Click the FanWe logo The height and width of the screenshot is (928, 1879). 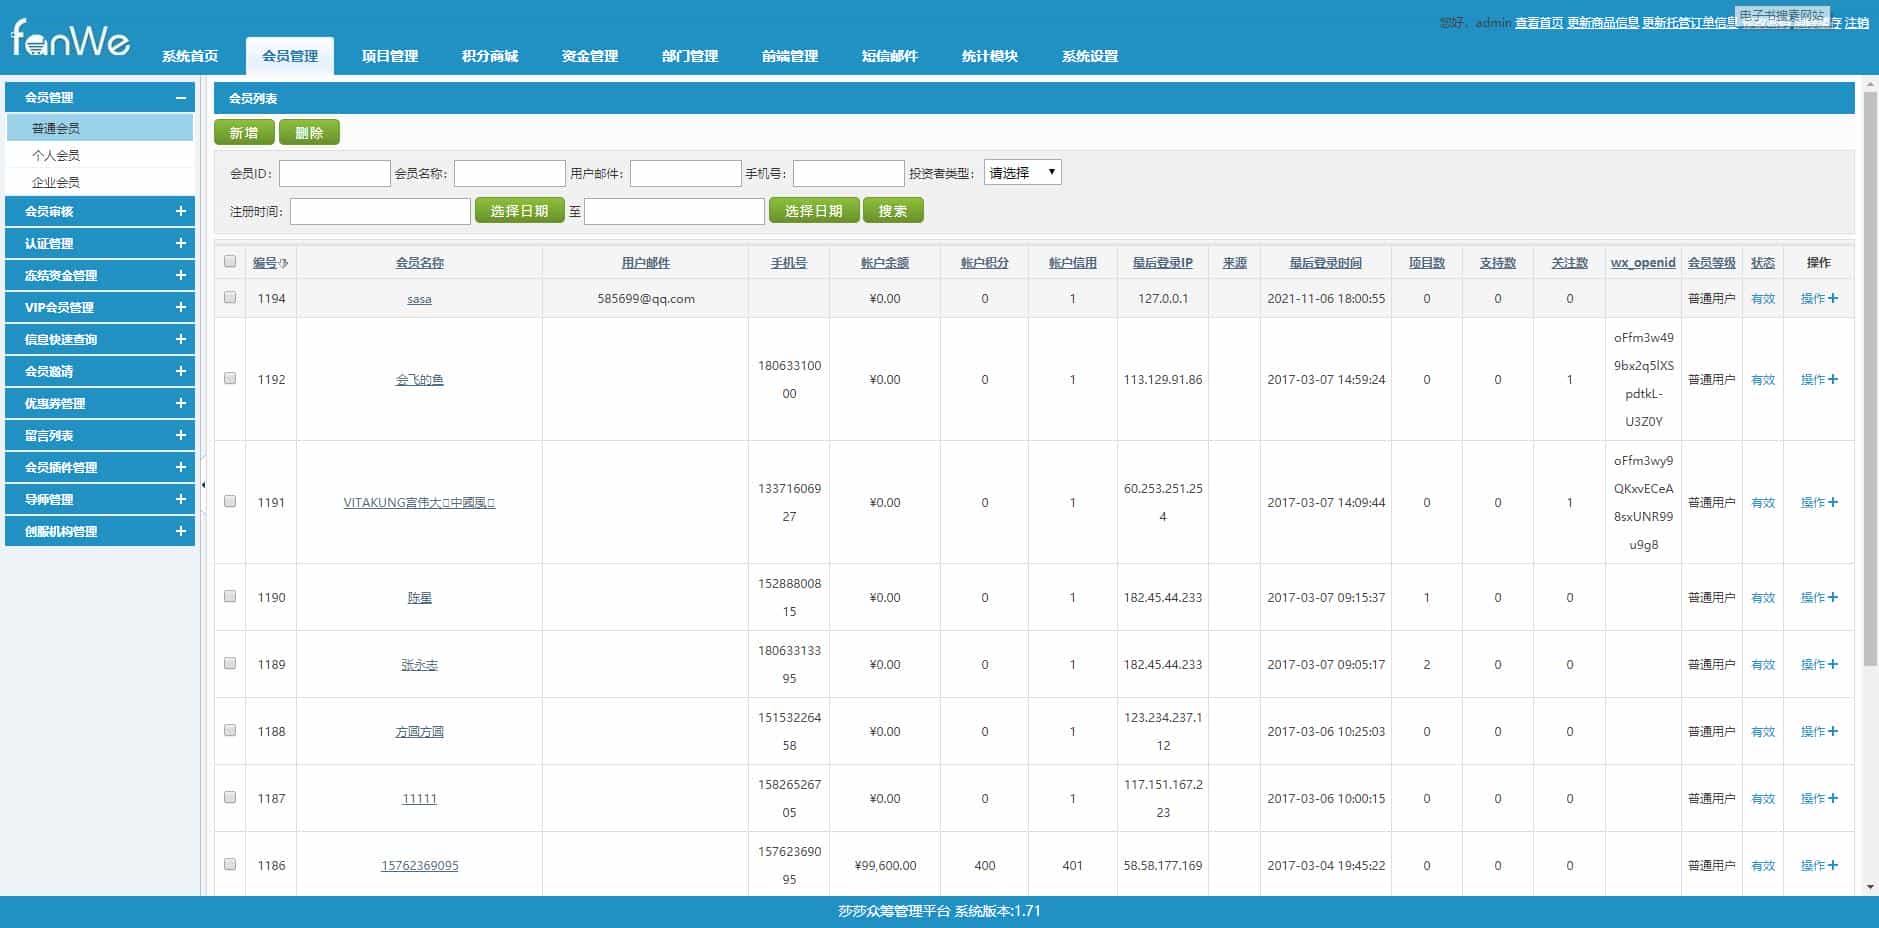(70, 40)
